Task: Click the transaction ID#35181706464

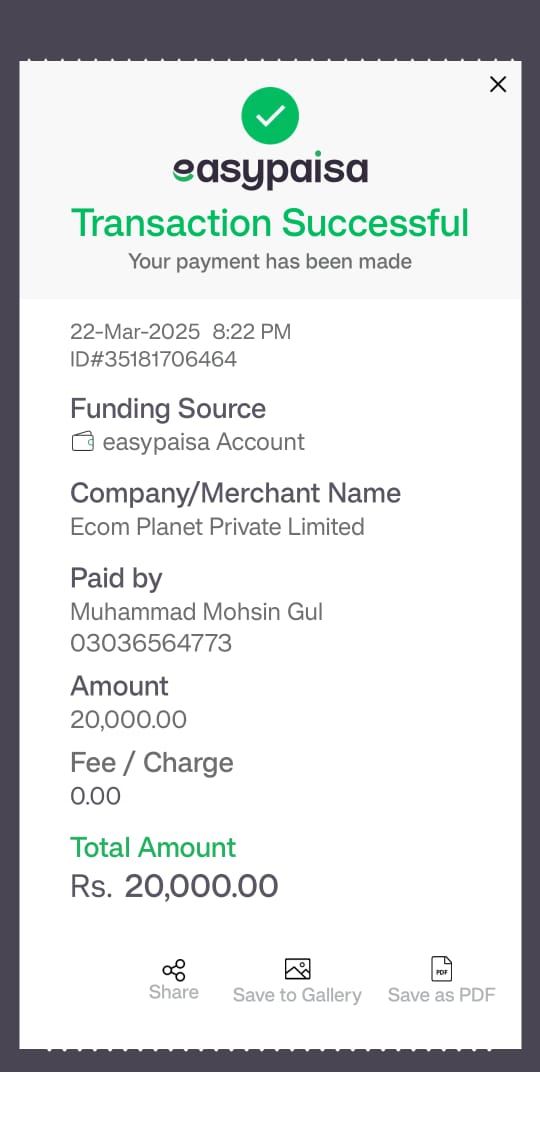Action: click(154, 359)
